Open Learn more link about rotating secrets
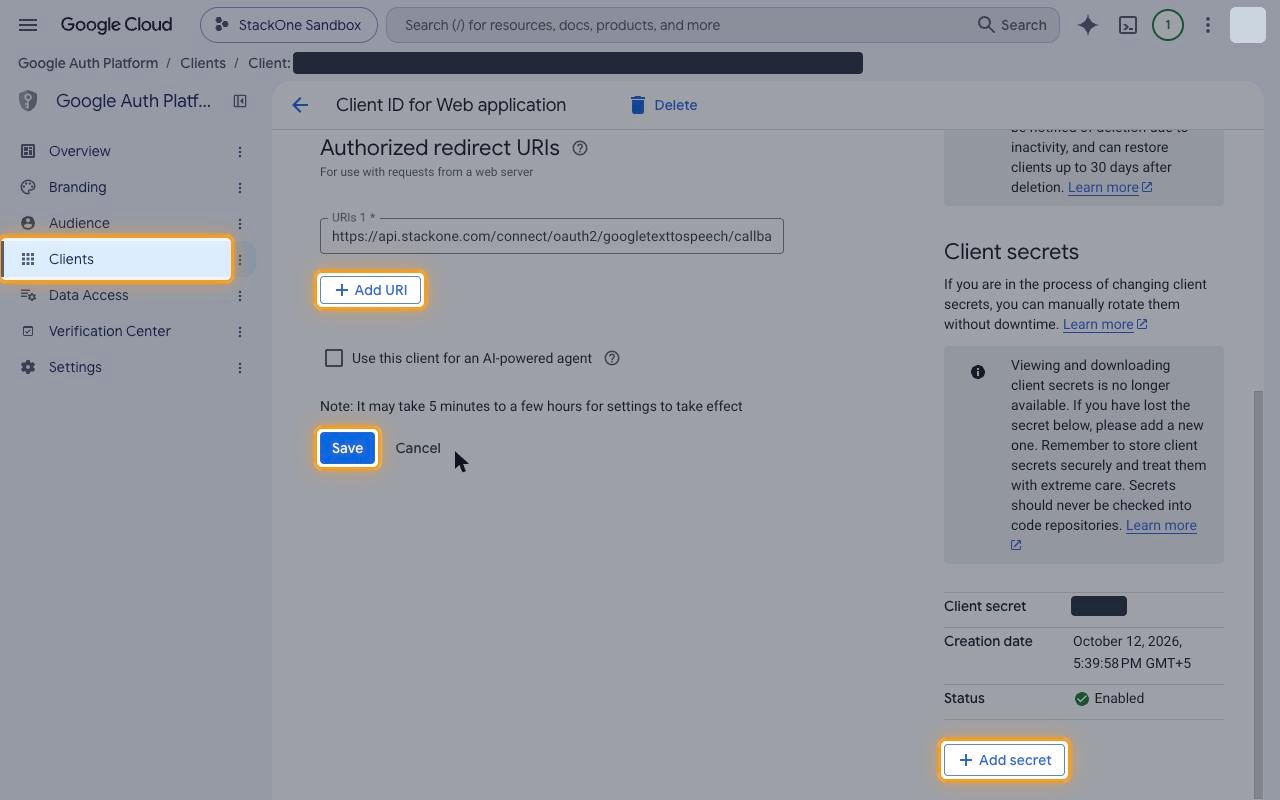The image size is (1280, 800). tap(1105, 324)
